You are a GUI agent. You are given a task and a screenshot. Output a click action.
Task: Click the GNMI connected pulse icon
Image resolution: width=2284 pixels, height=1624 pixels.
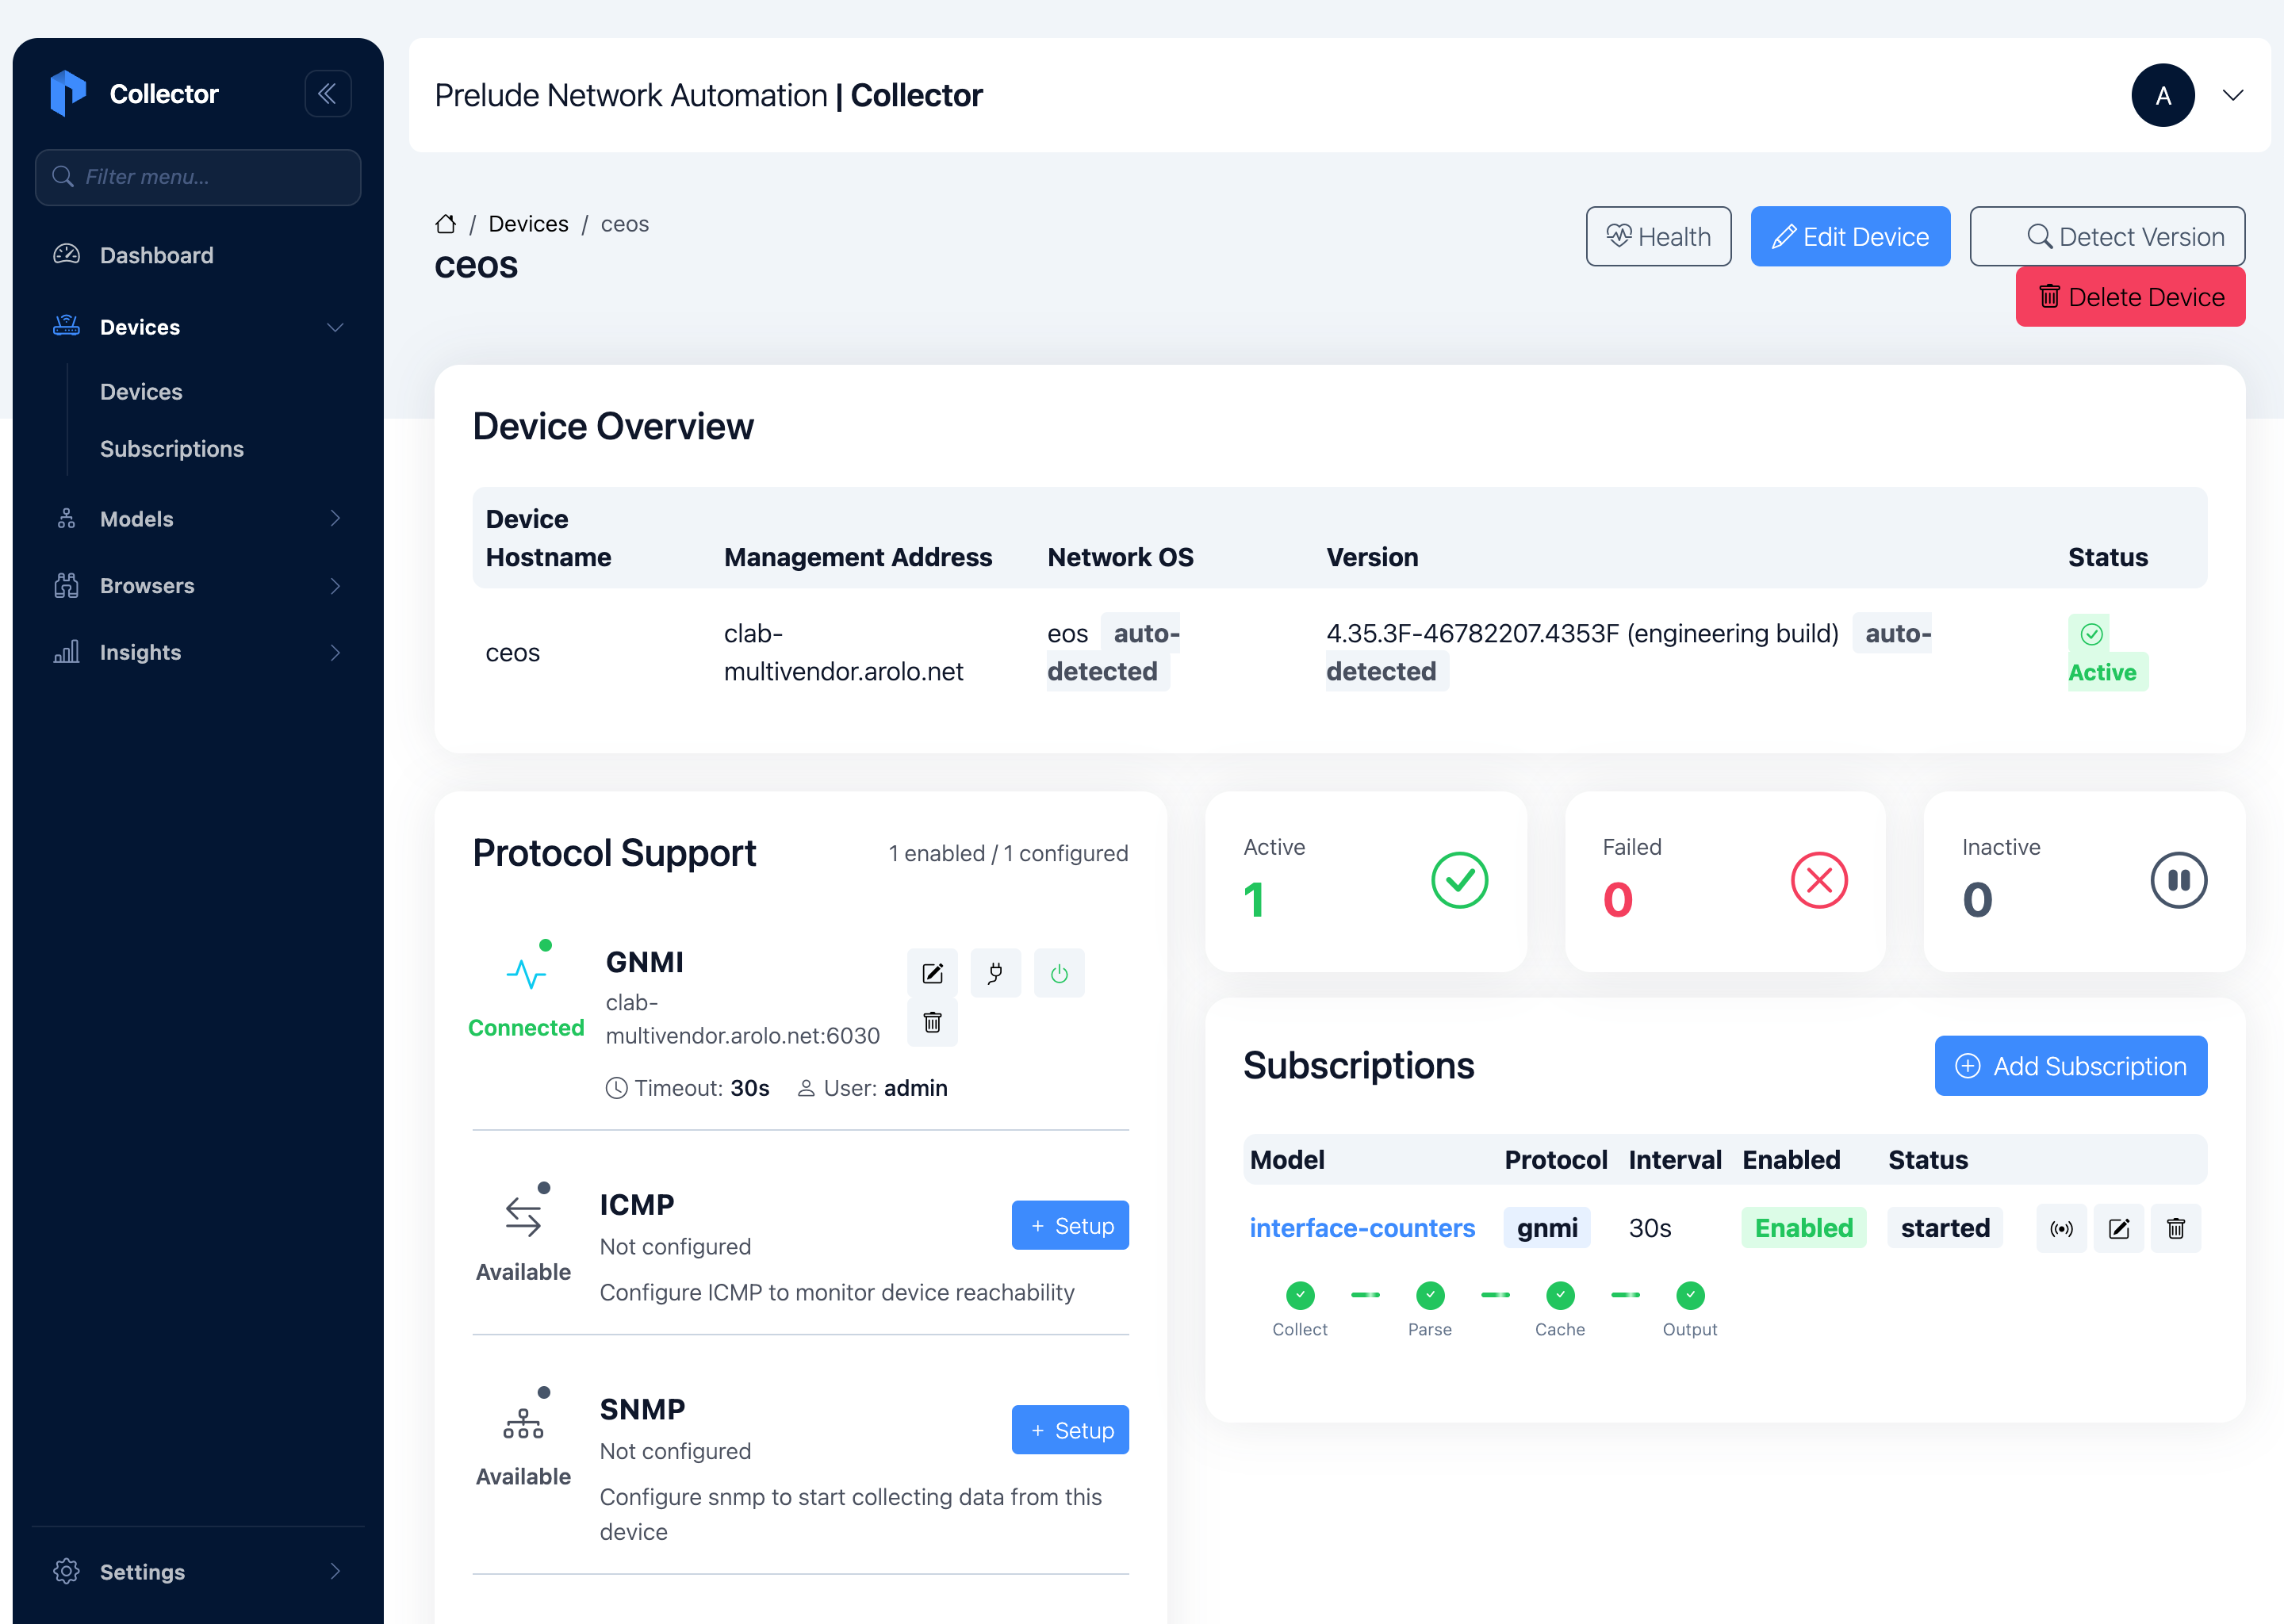tap(526, 973)
